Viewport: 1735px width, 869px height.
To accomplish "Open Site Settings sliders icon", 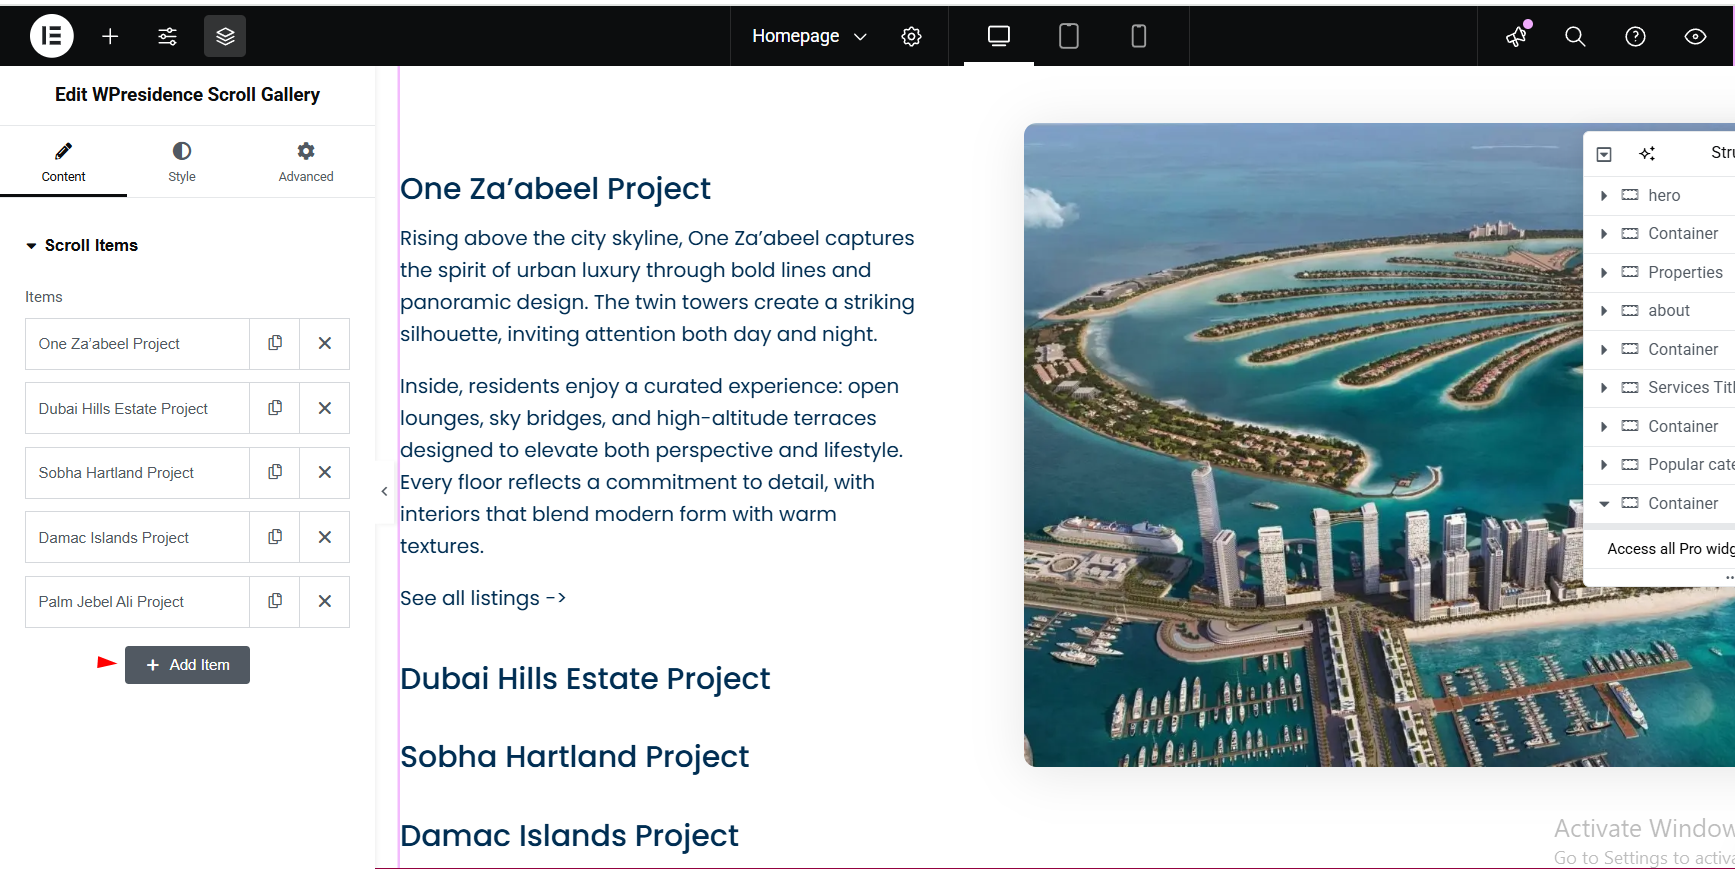I will [x=168, y=36].
